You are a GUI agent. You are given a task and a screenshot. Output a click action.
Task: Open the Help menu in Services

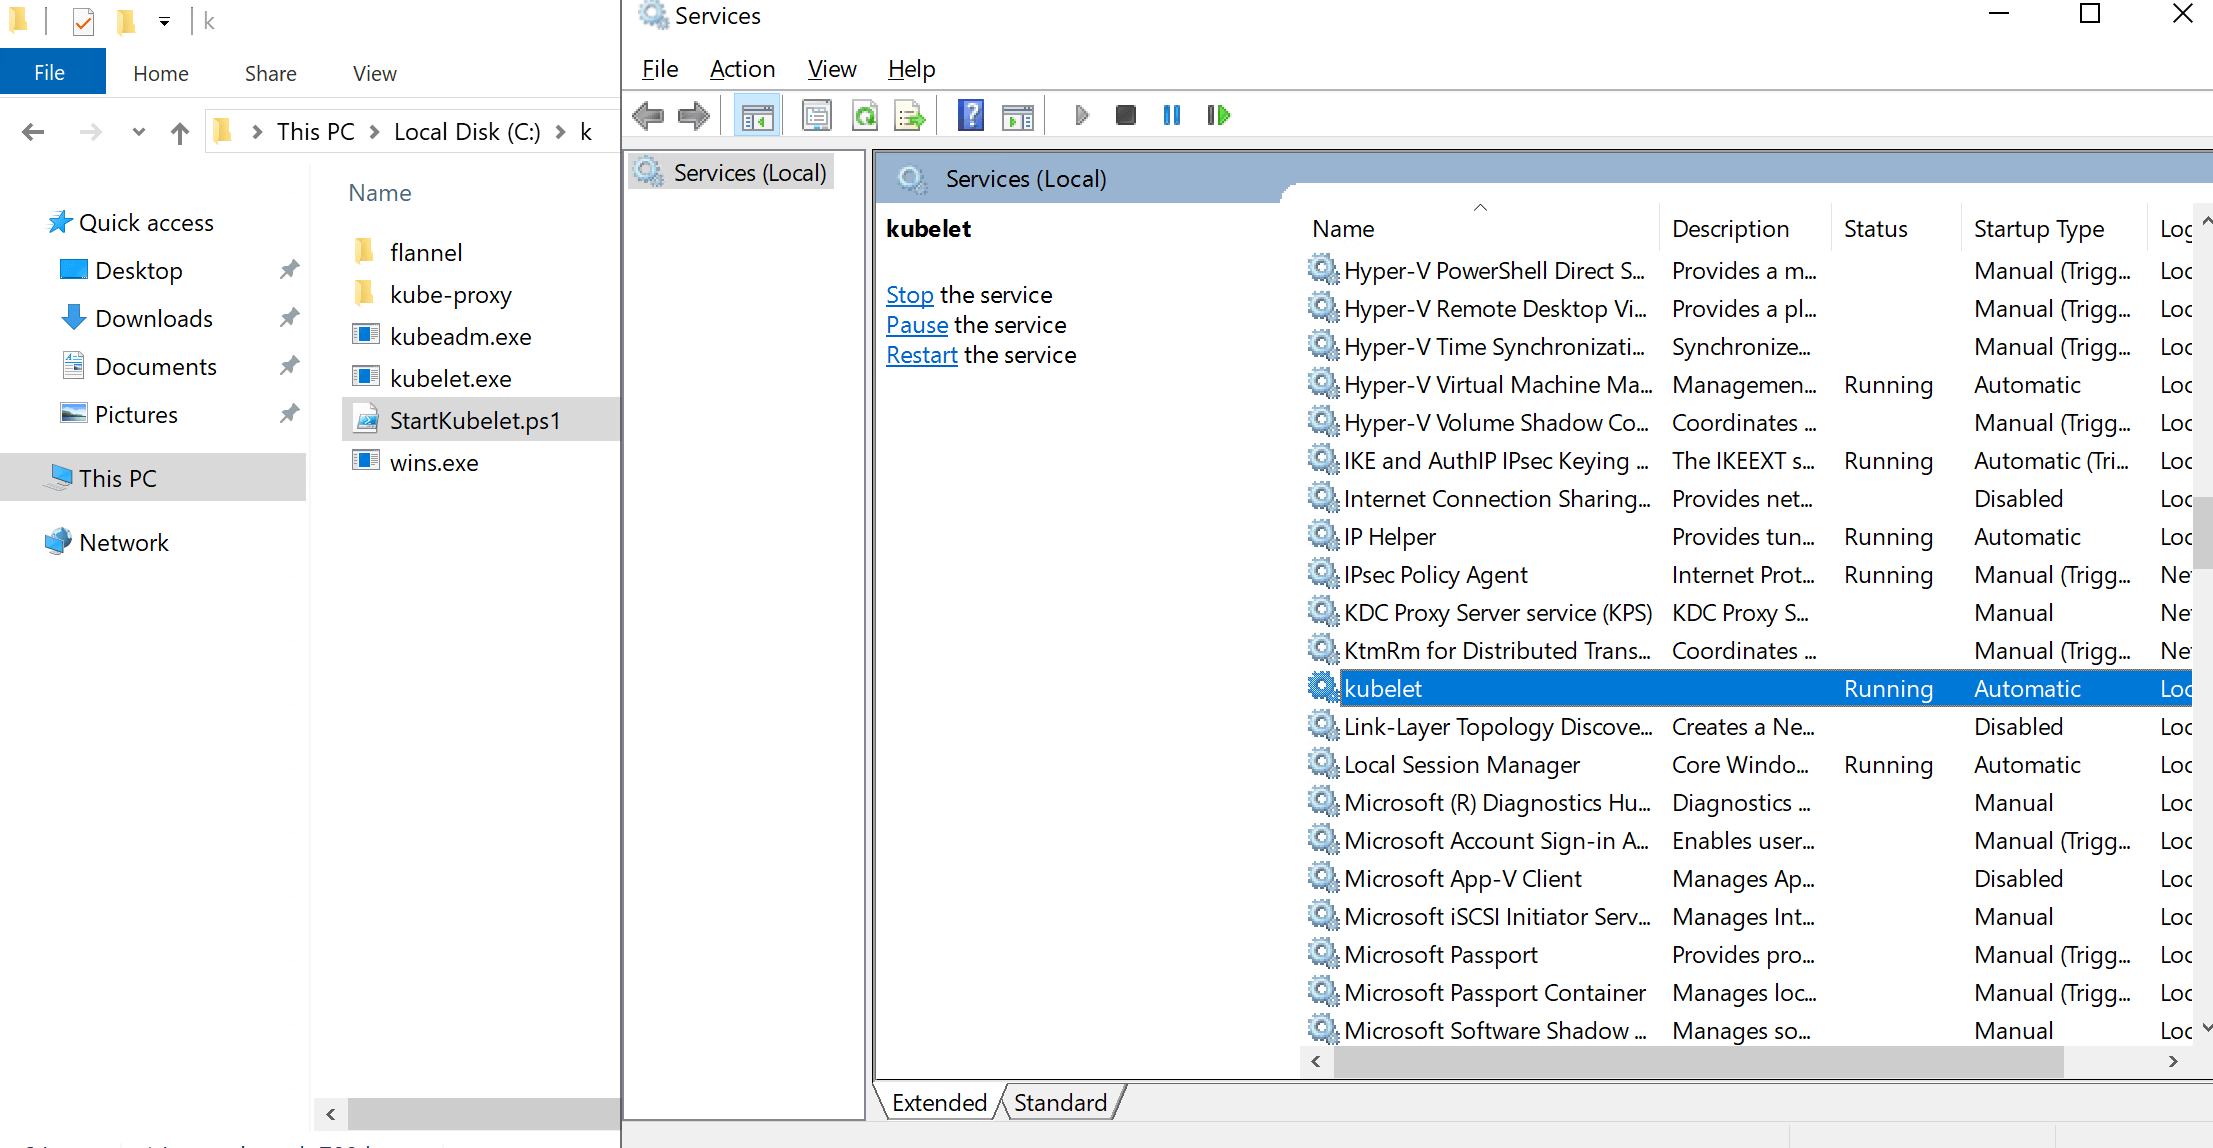coord(911,69)
